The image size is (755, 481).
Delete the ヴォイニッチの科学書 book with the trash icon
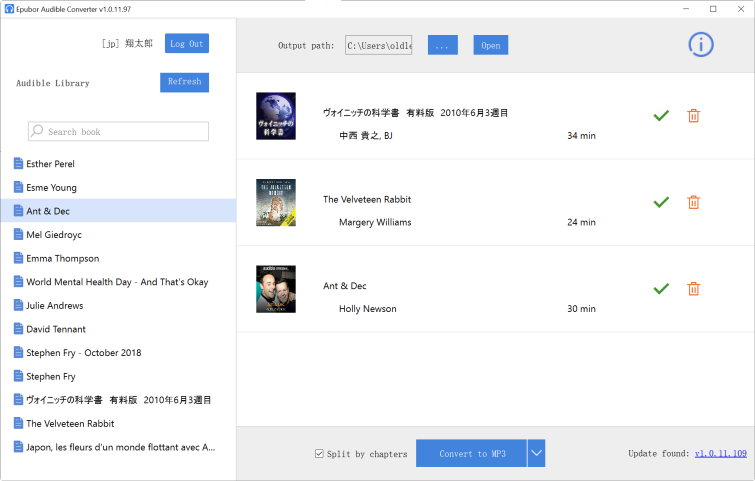[x=693, y=116]
